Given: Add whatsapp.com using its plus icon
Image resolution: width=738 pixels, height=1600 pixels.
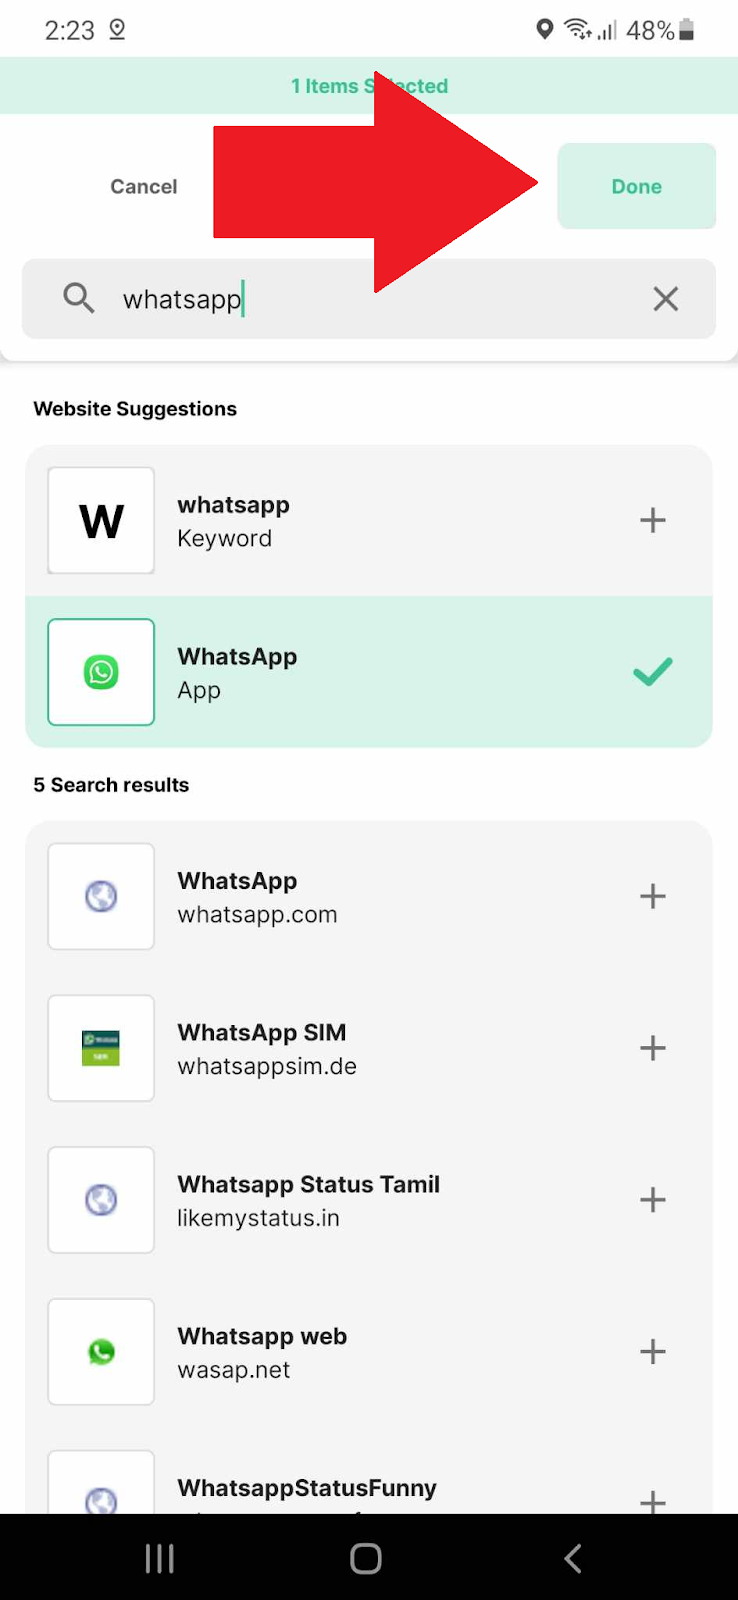Looking at the screenshot, I should tap(652, 896).
